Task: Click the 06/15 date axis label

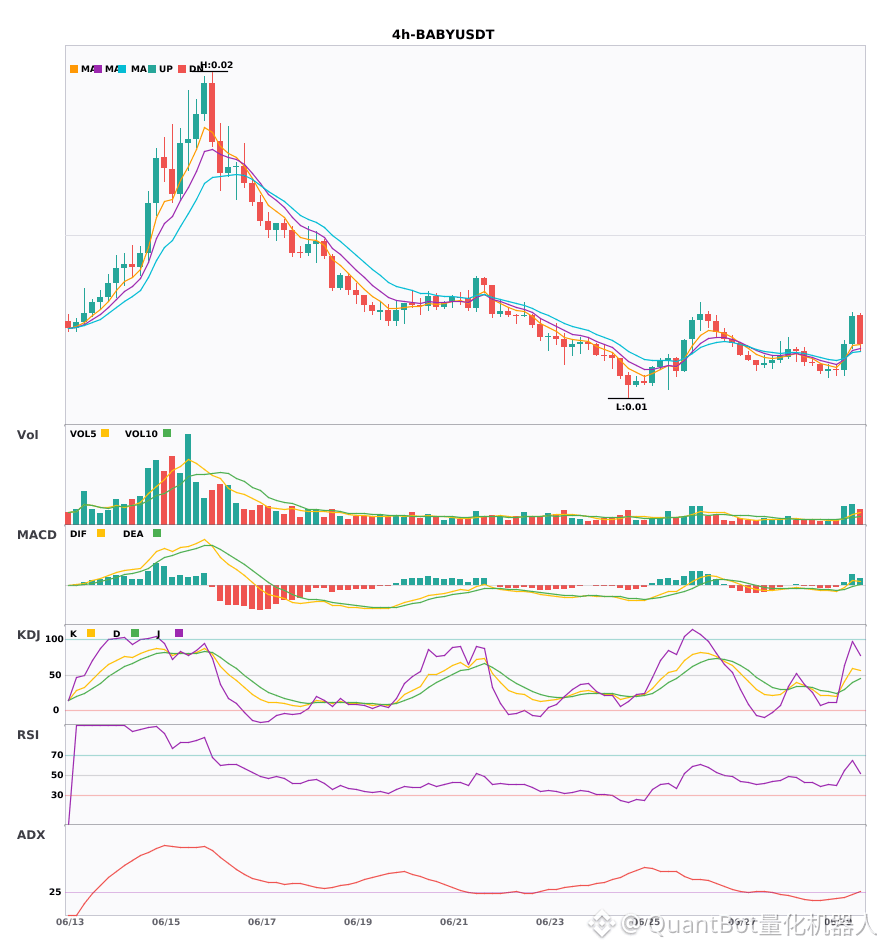Action: pyautogui.click(x=166, y=922)
